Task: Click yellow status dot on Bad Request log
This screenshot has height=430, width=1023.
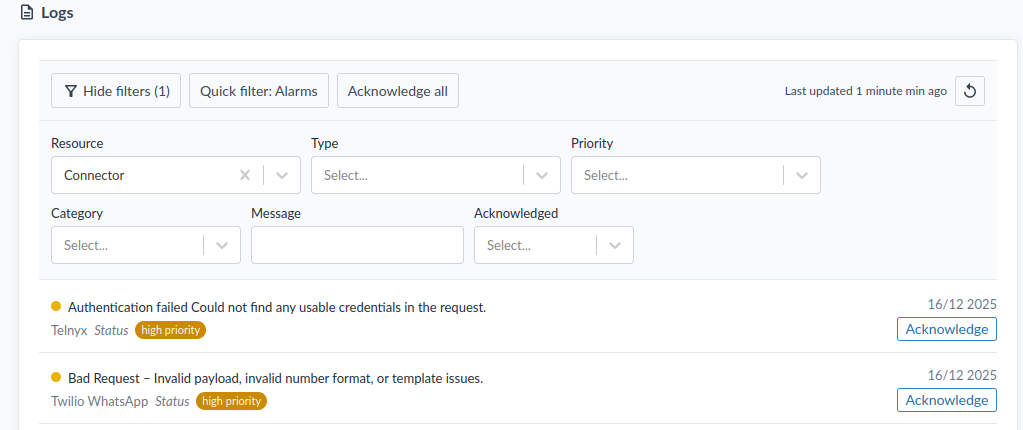Action: pyautogui.click(x=56, y=378)
